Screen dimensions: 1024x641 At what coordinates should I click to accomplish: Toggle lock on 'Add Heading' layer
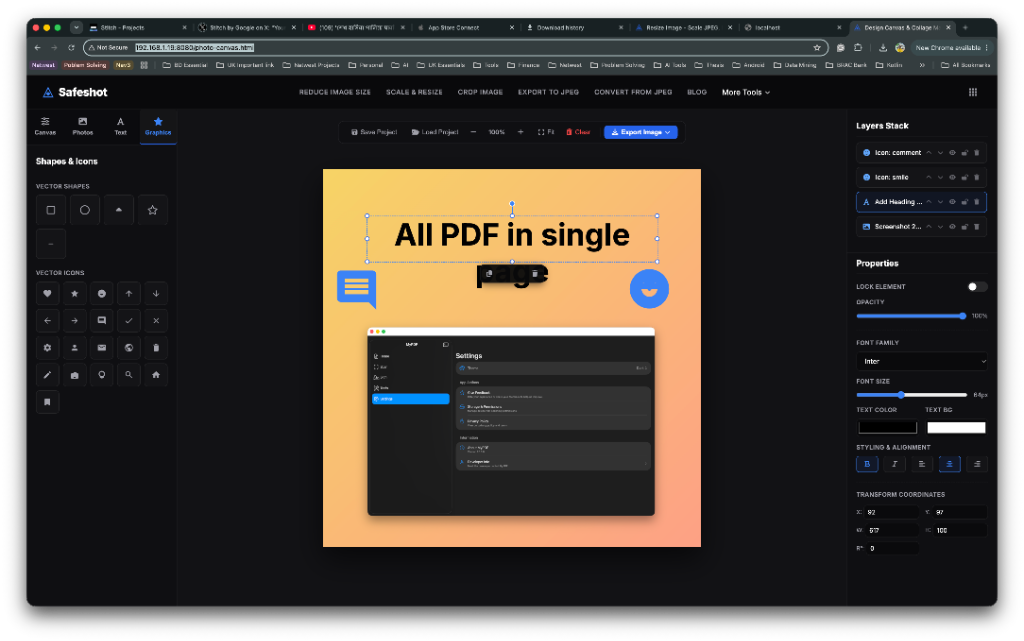click(965, 202)
